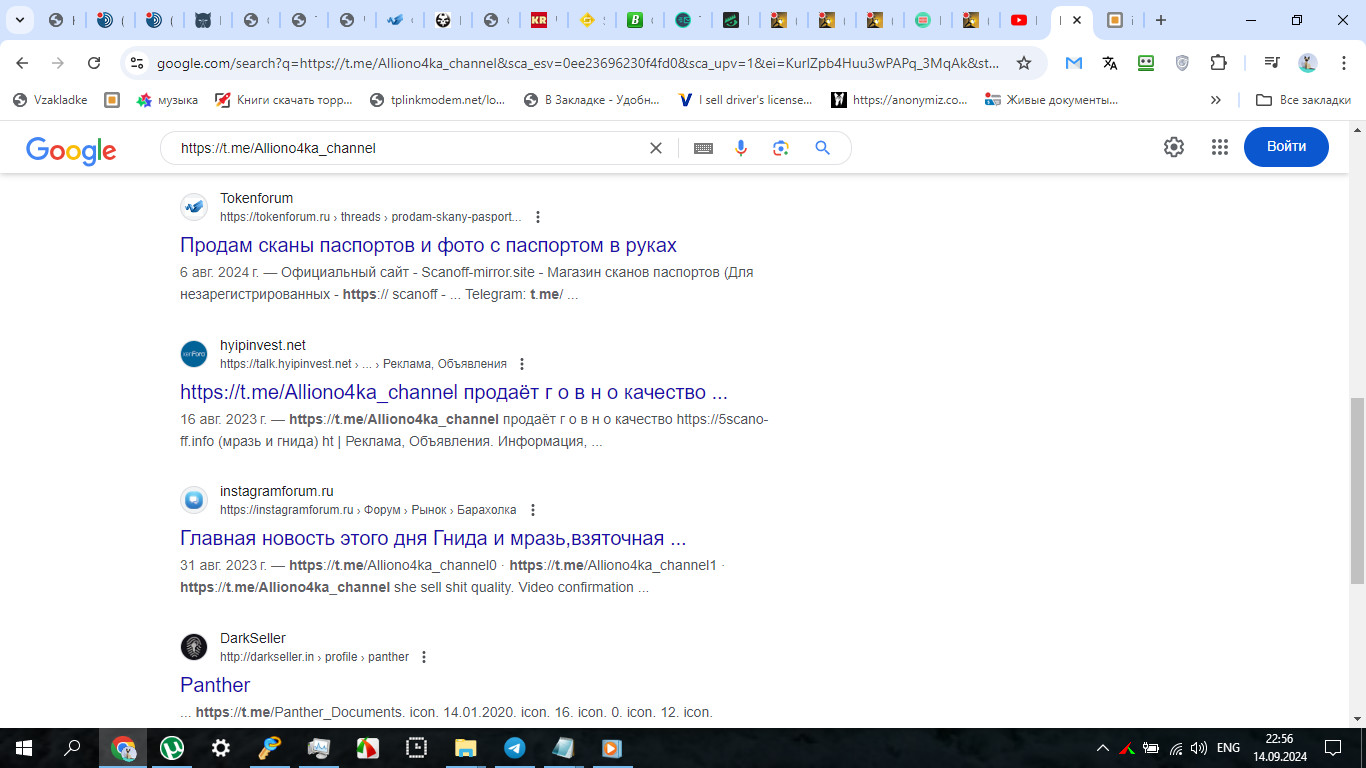
Task: Open the hyipinvest.net Allion04ka_channel result title
Action: tap(454, 392)
